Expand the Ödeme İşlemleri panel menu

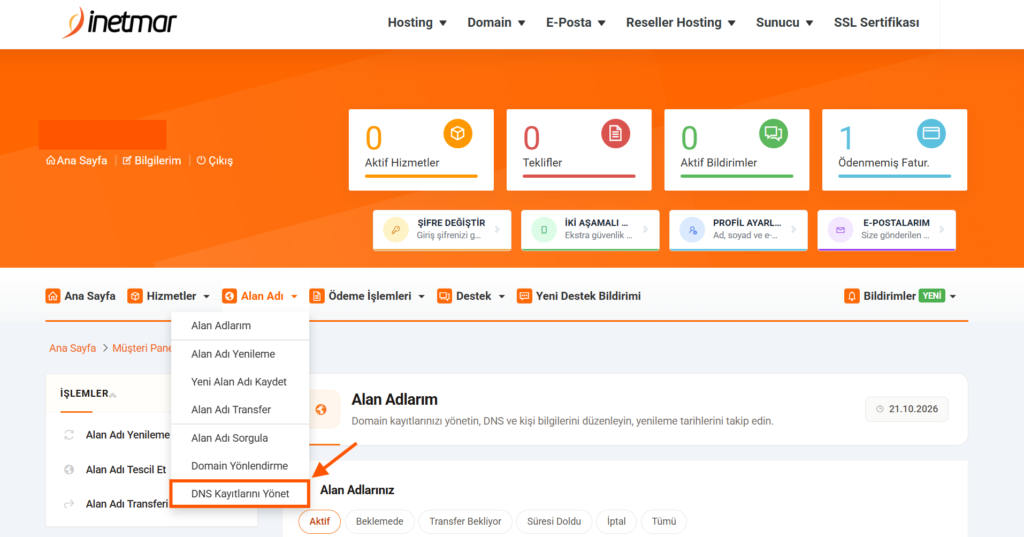click(421, 297)
